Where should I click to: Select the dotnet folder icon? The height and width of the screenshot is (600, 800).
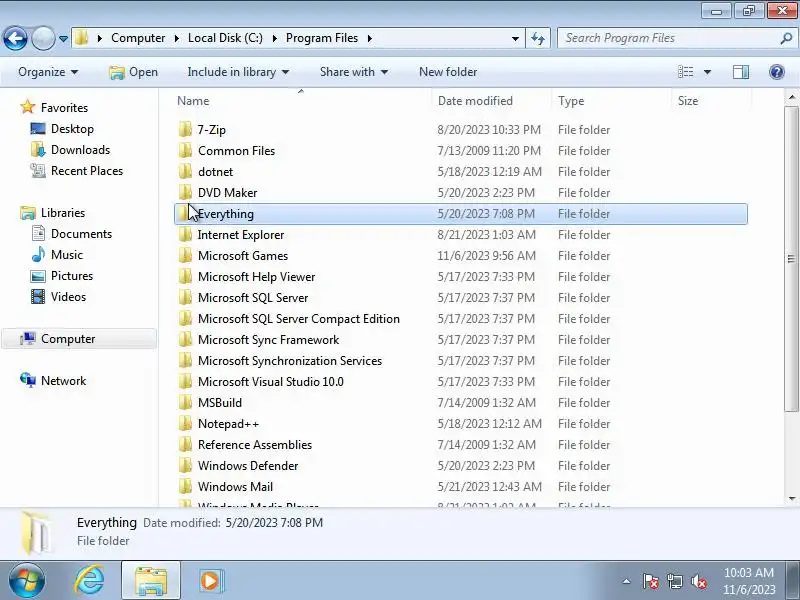point(185,171)
